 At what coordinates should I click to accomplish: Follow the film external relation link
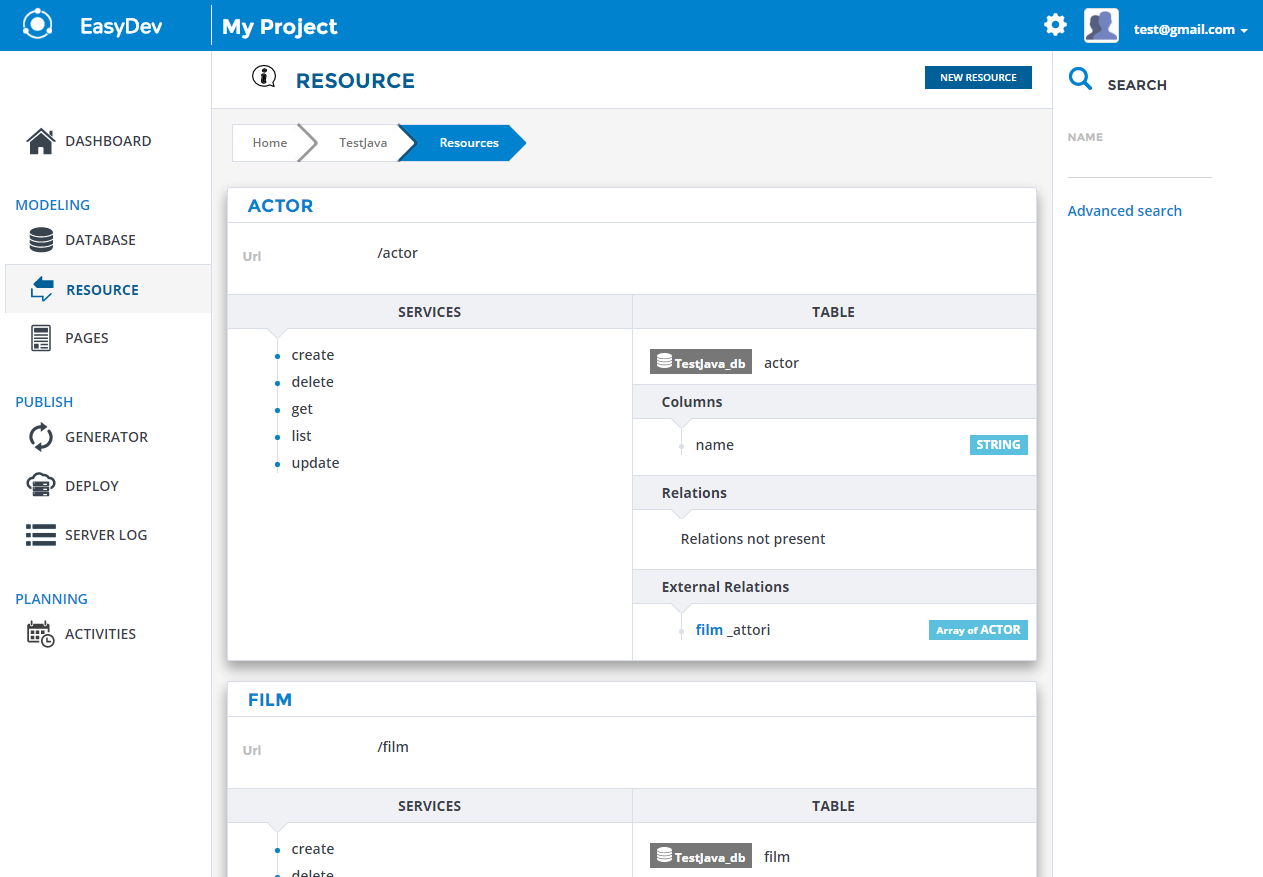click(709, 630)
